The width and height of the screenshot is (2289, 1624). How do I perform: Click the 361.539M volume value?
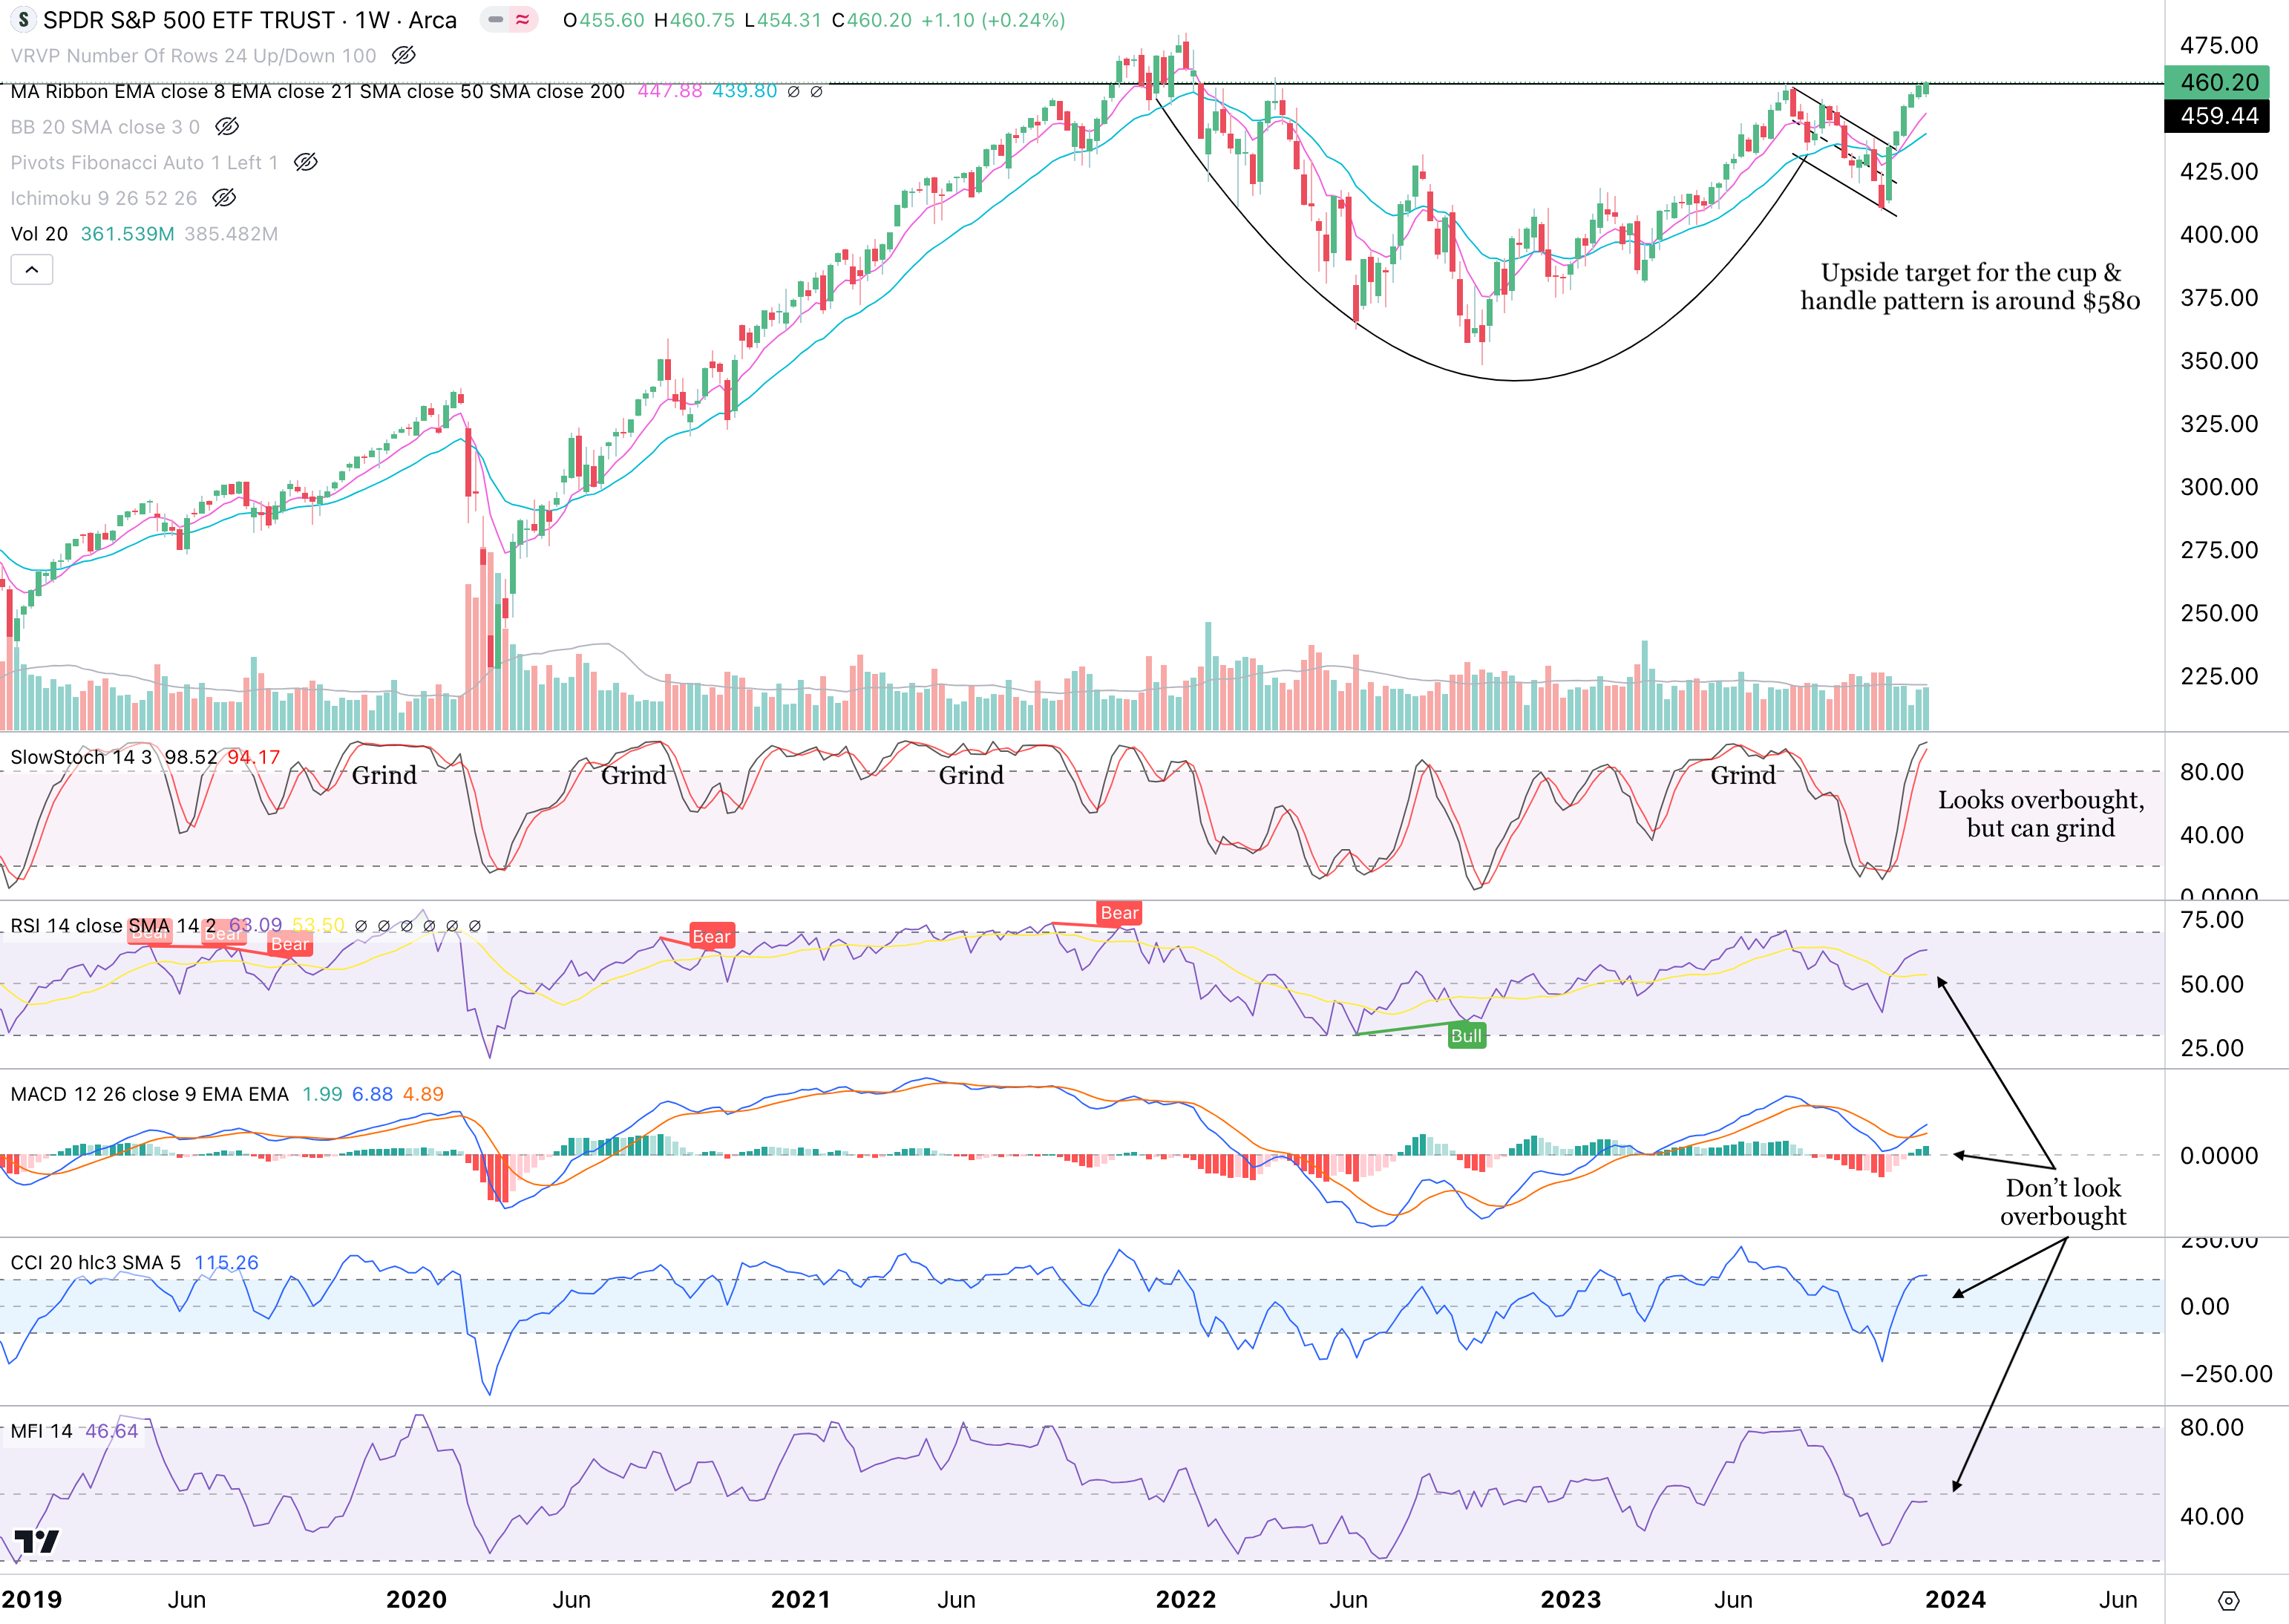[x=127, y=234]
